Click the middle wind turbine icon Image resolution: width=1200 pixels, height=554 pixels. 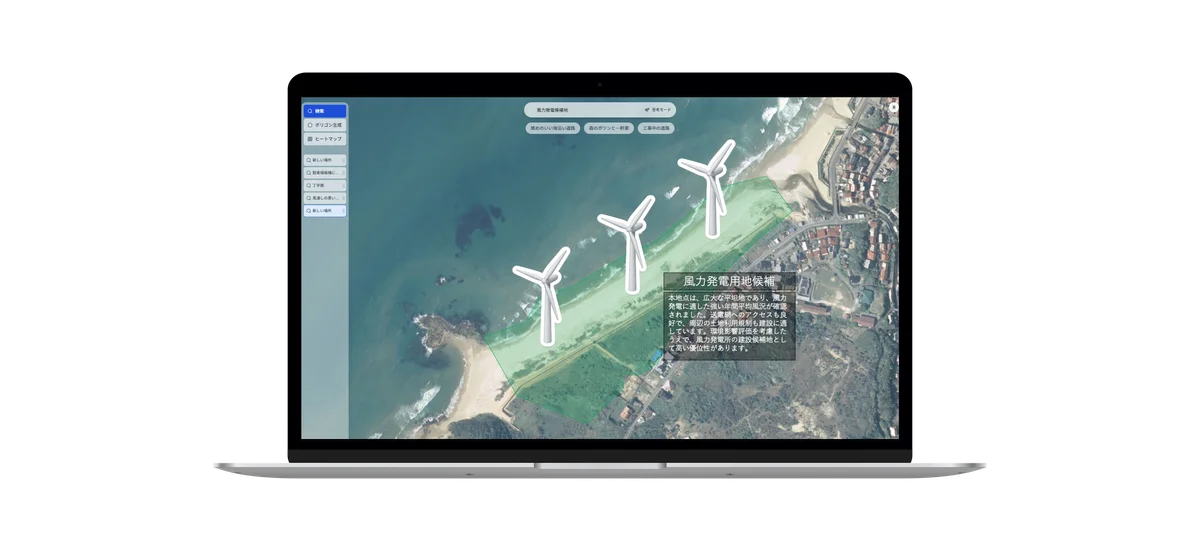(630, 242)
